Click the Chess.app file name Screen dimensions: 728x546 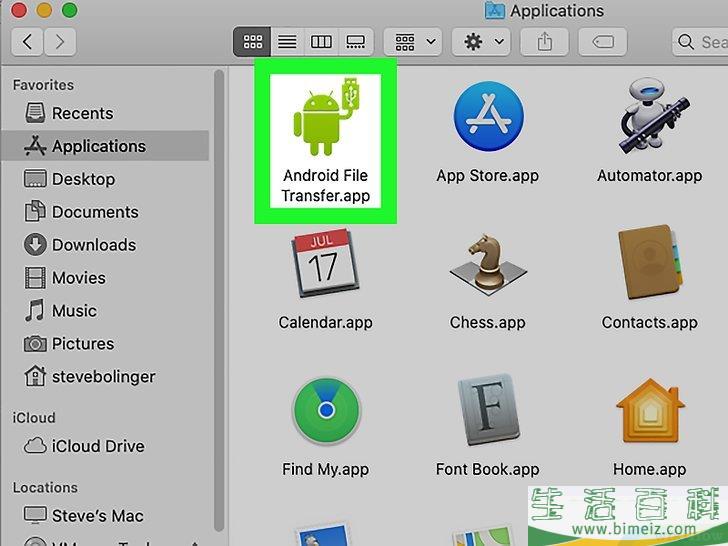click(x=488, y=322)
